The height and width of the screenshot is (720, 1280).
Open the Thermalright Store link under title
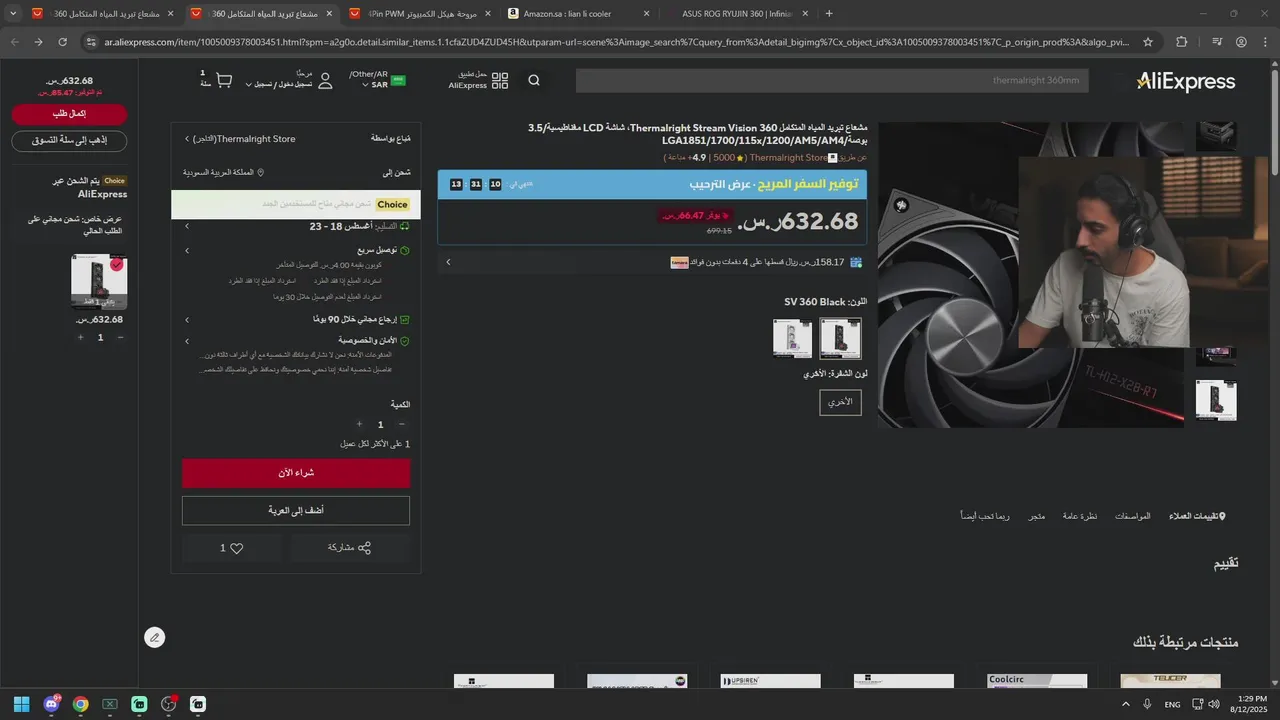click(x=788, y=158)
